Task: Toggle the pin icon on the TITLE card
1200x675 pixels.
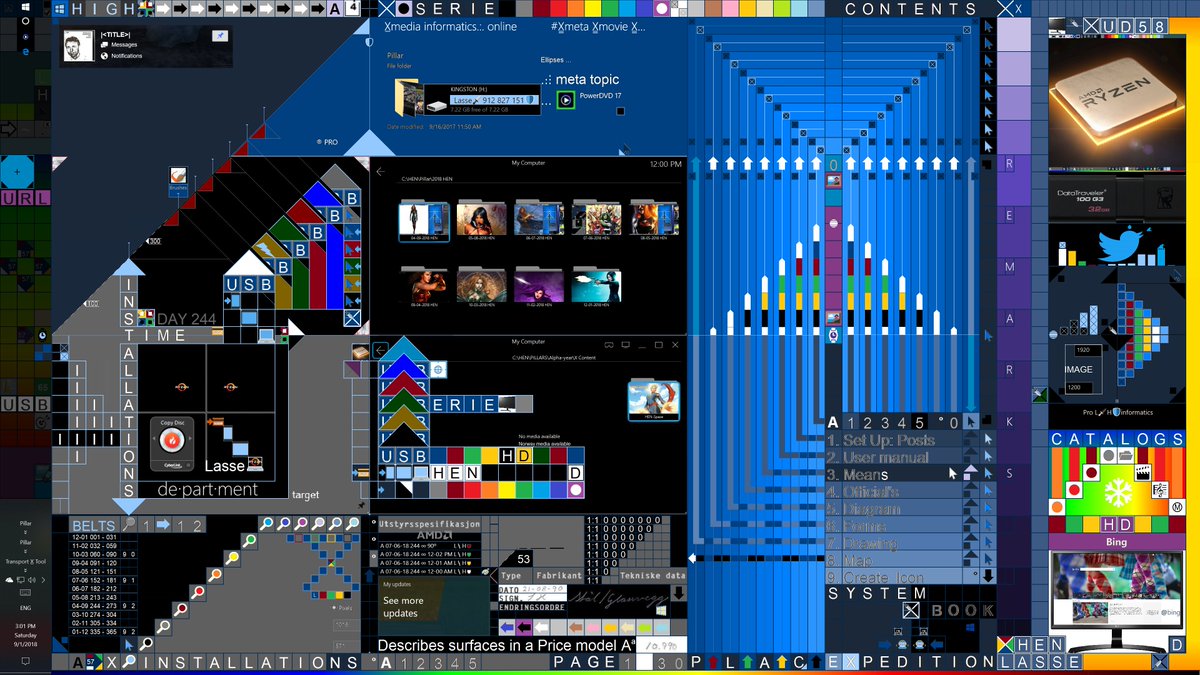Action: click(220, 35)
